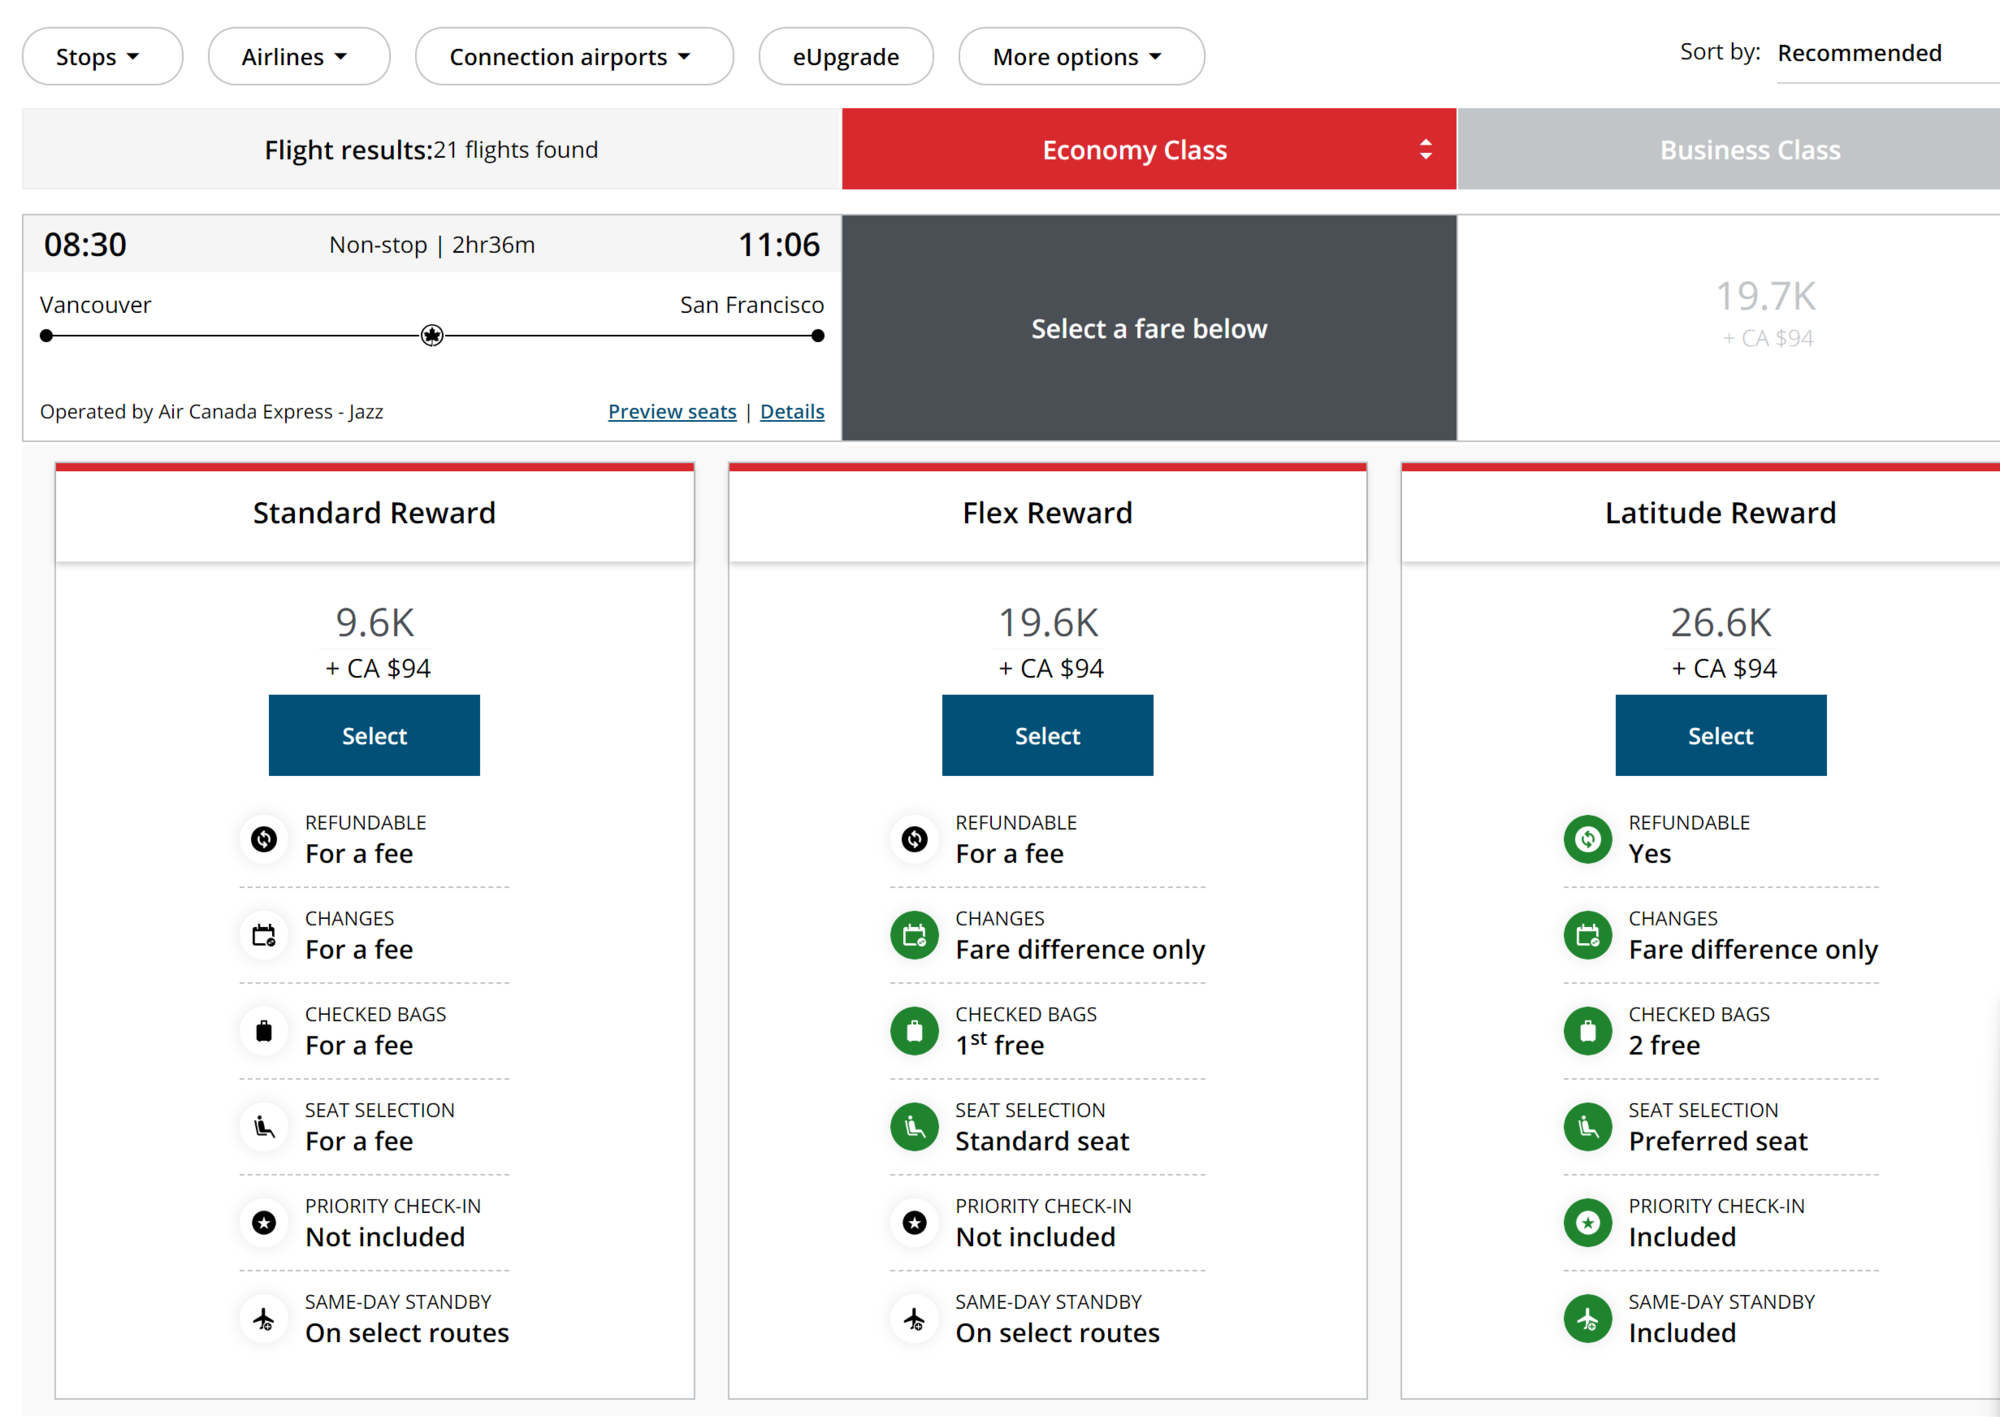Click Standard Reward seat selection icon
This screenshot has width=2000, height=1417.
click(x=264, y=1127)
